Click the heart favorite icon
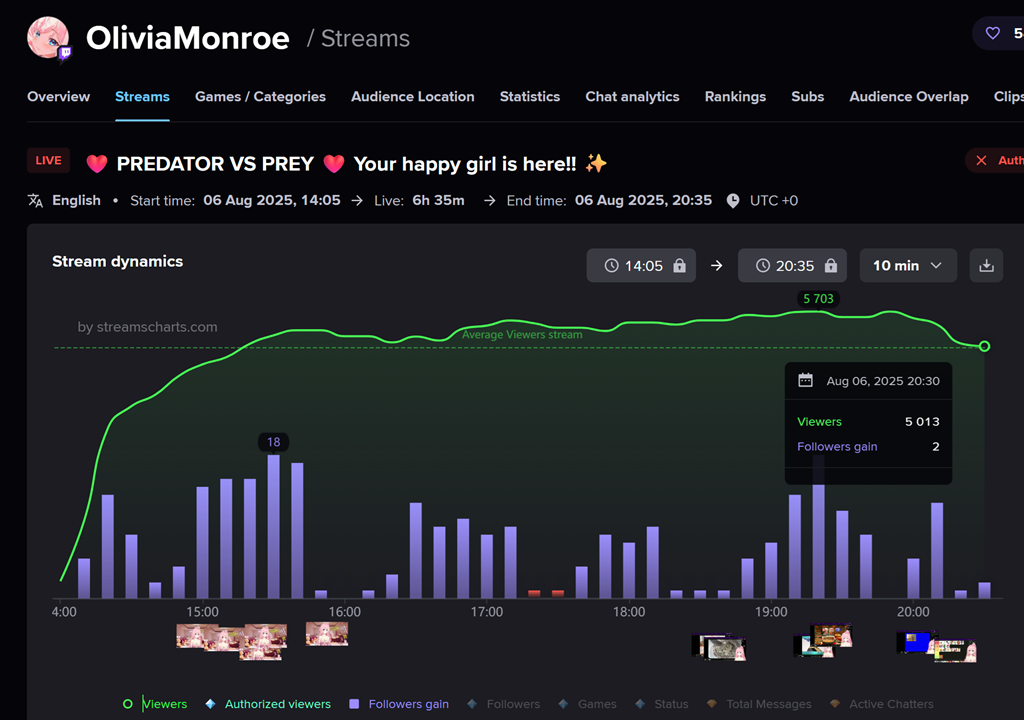This screenshot has height=720, width=1024. click(992, 33)
